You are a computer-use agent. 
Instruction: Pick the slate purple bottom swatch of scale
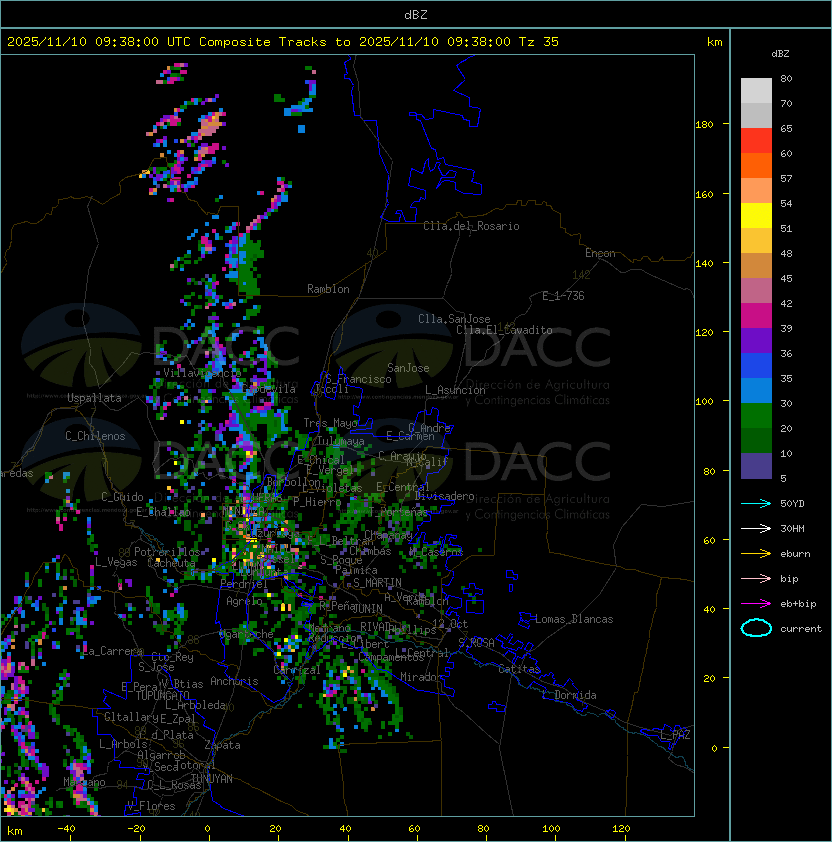pyautogui.click(x=756, y=466)
